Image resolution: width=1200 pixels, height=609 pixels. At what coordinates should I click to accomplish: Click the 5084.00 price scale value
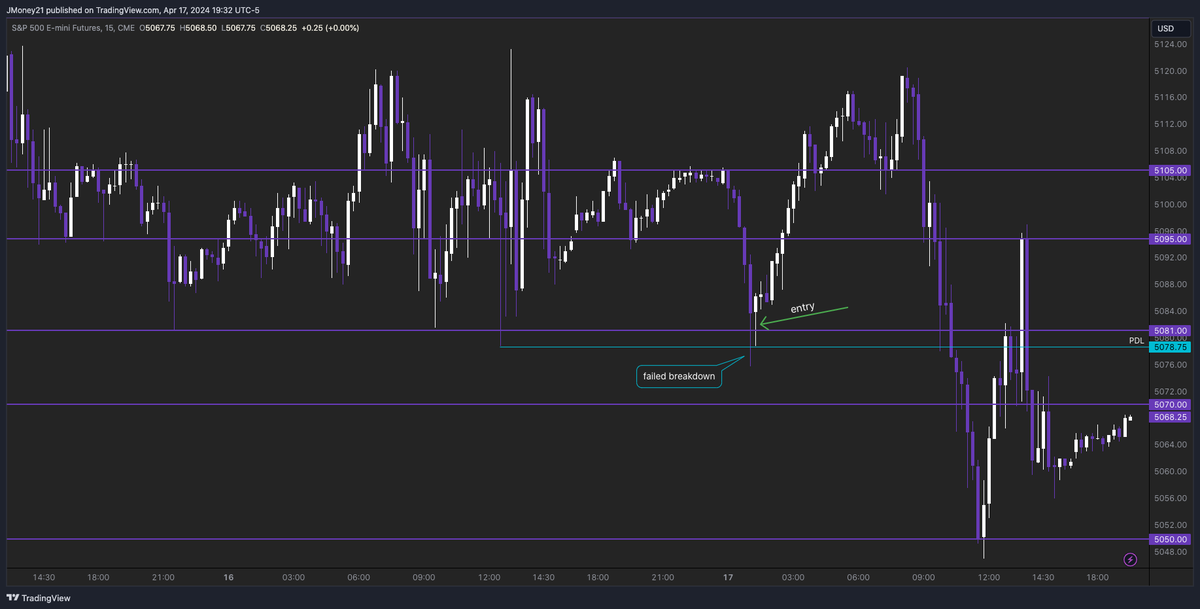click(1169, 311)
